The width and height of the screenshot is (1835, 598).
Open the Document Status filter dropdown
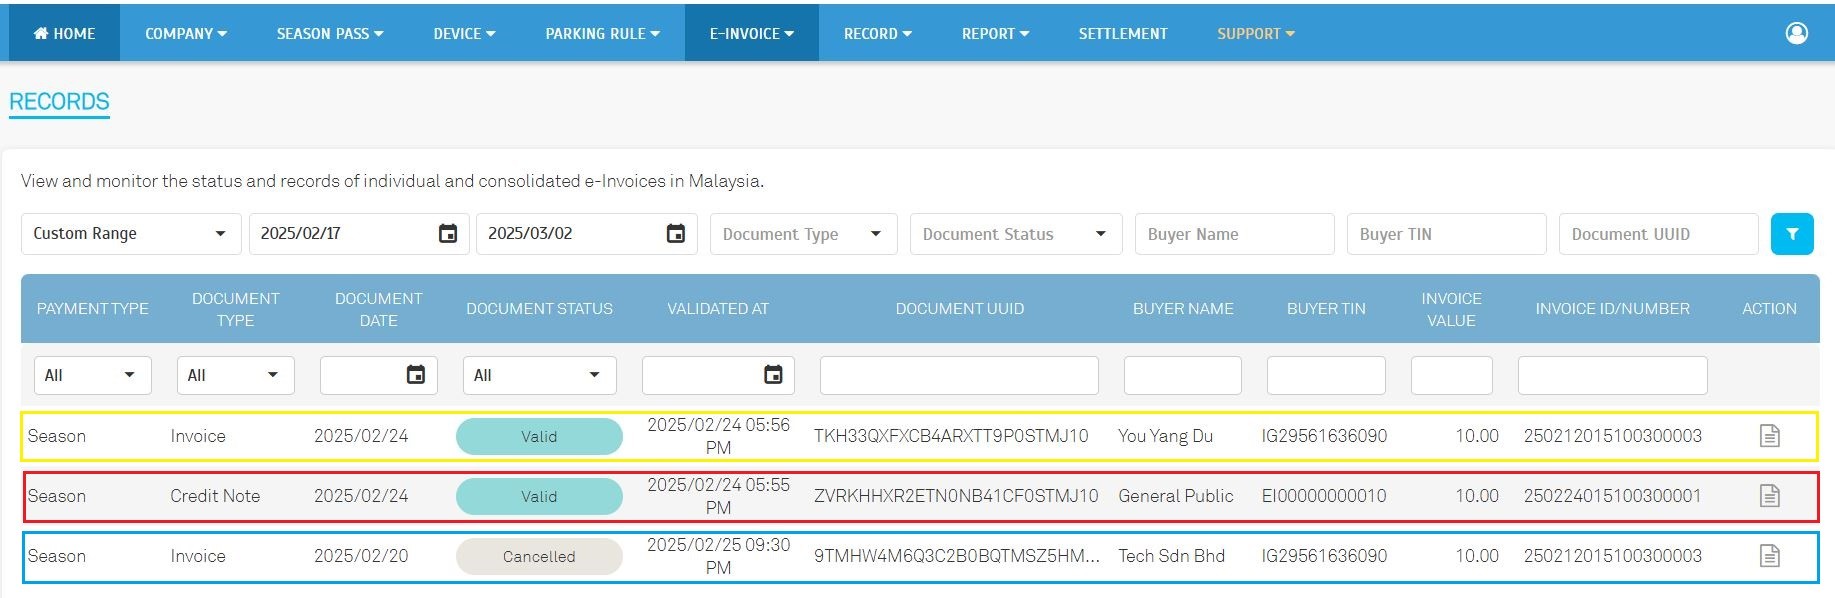coord(1015,234)
